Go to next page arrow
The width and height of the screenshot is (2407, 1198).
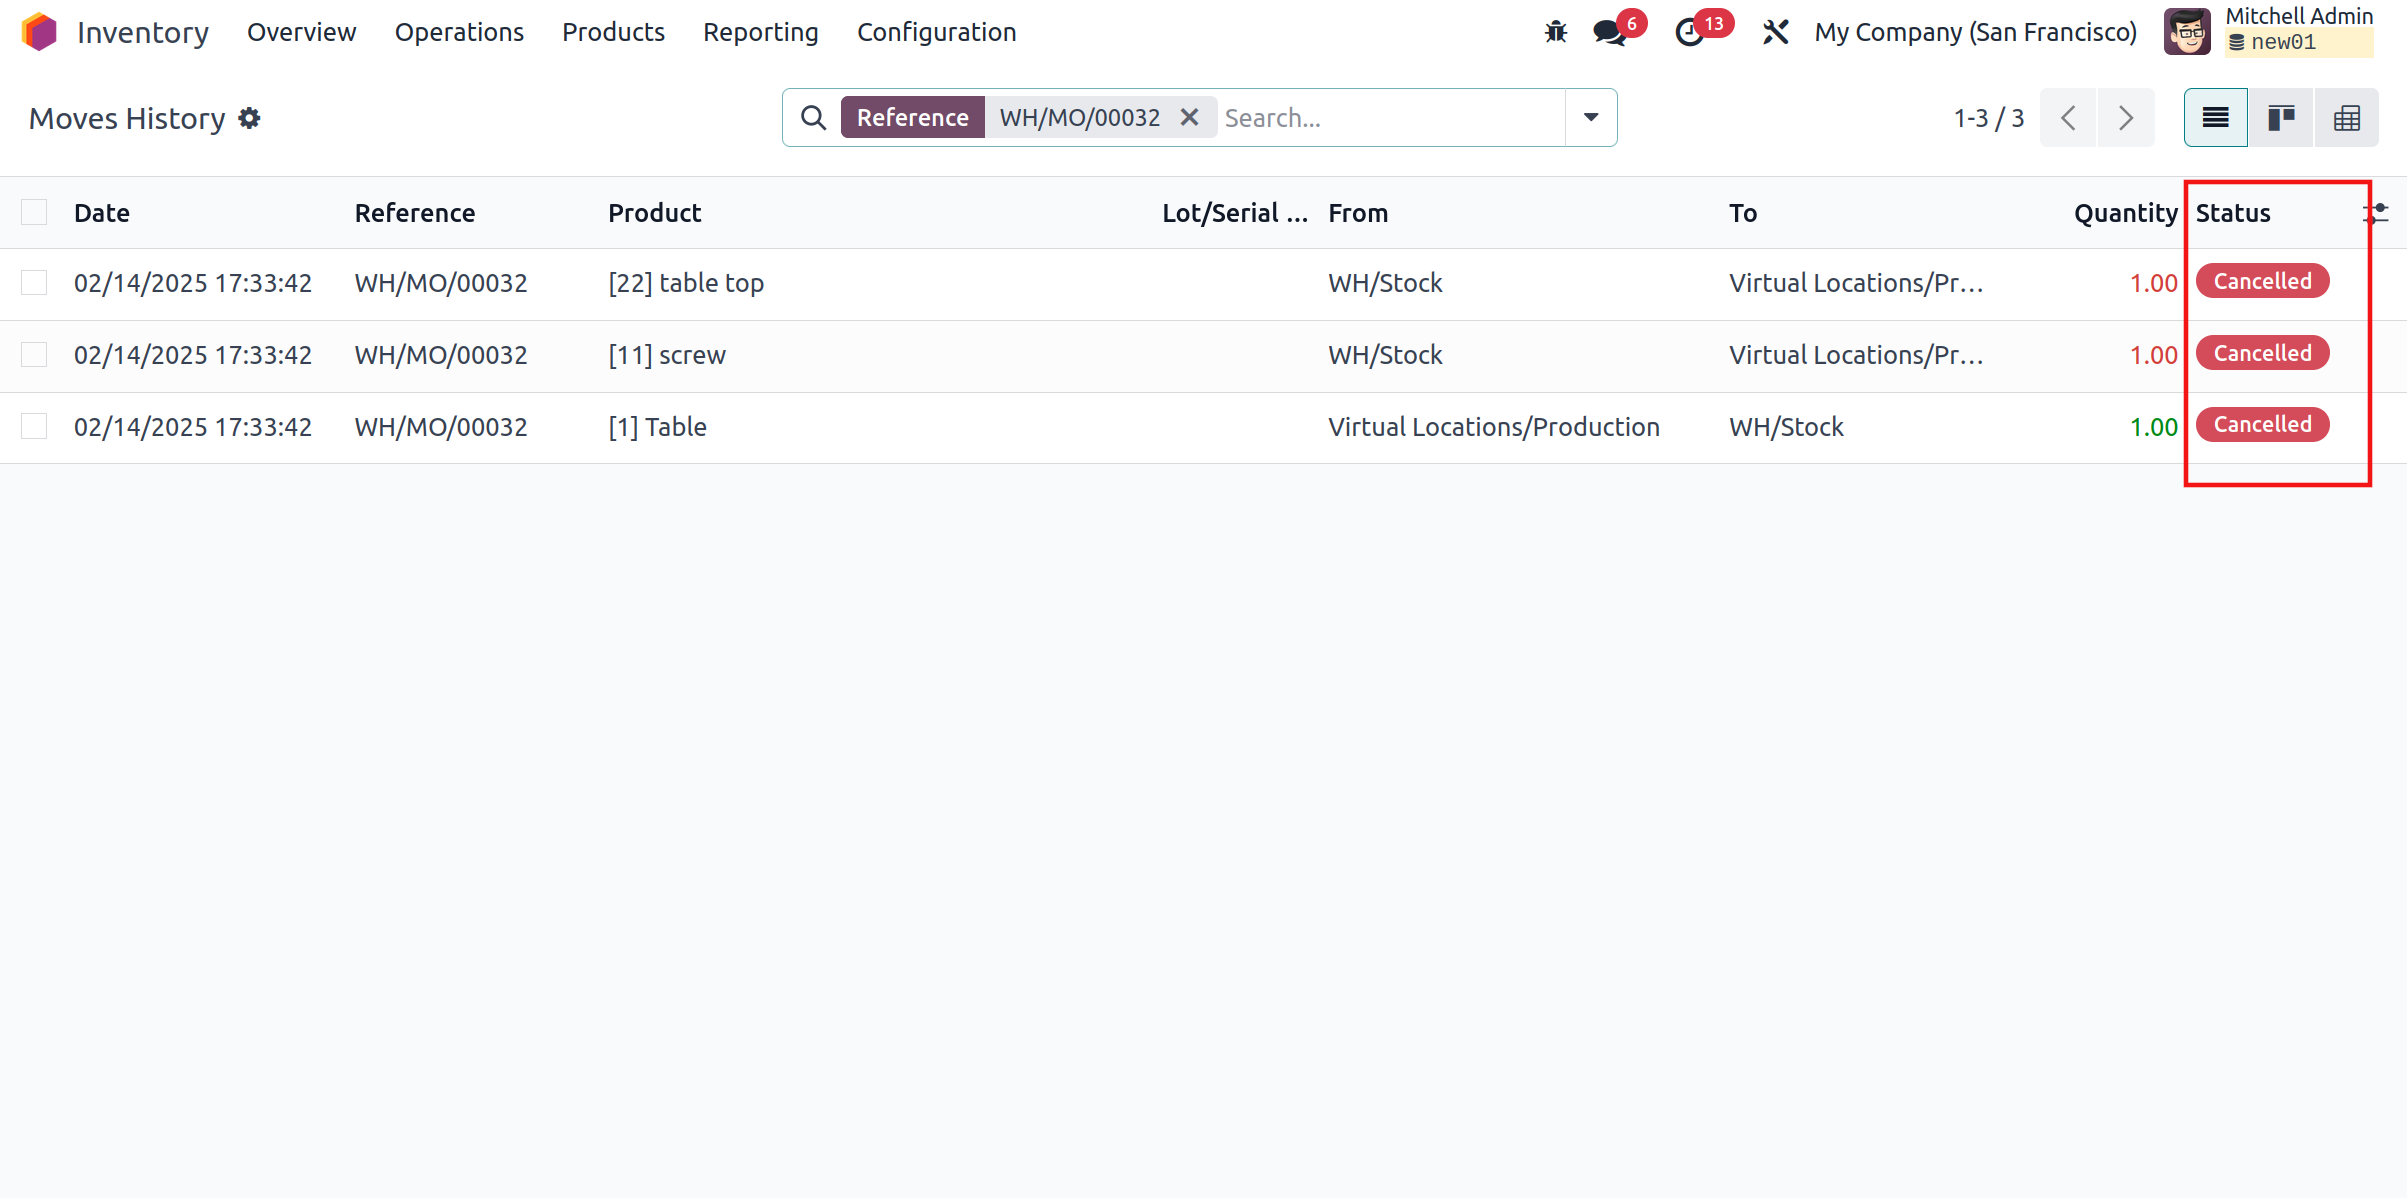(2126, 118)
